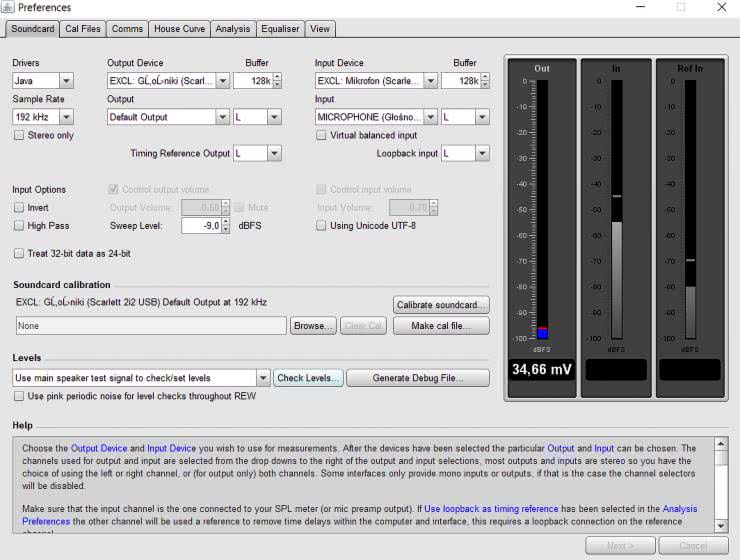Check Treat 32-bit data as 24-bit
The height and width of the screenshot is (560, 740).
[x=19, y=253]
